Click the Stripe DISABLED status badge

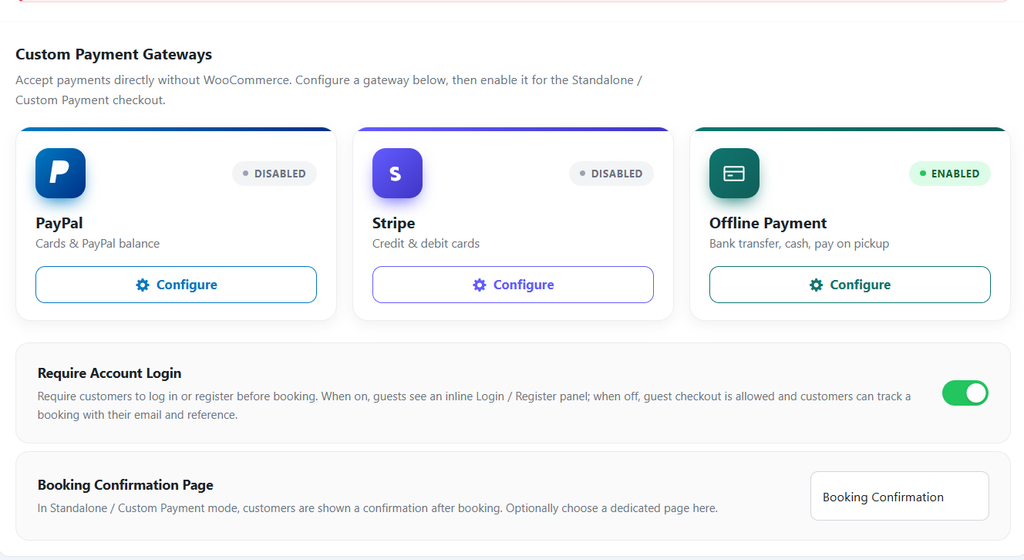click(611, 174)
